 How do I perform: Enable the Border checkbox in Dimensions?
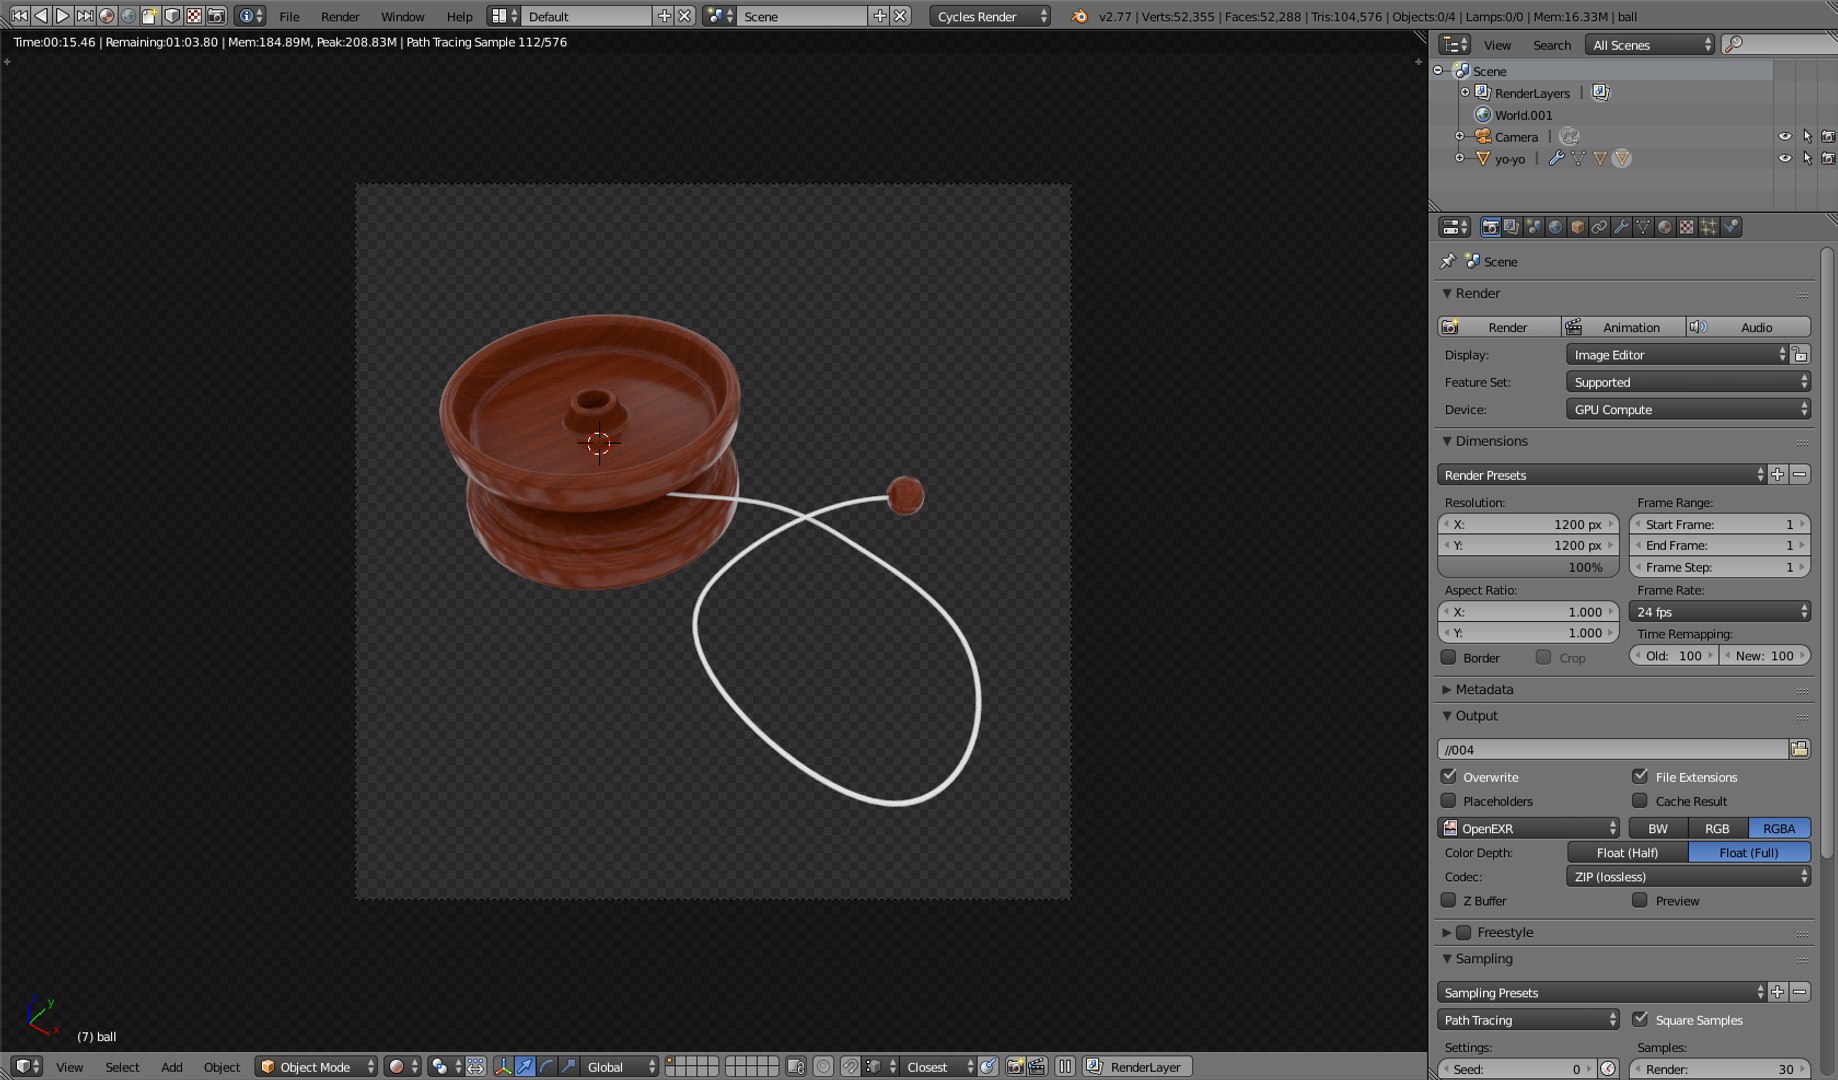[x=1448, y=657]
